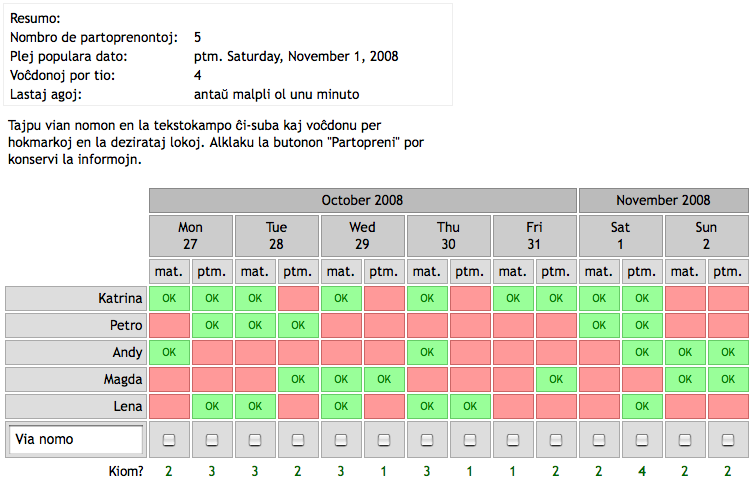Screen dimensions: 752x482
Task: Check the Monday 27 ptm. checkbox
Action: click(212, 440)
